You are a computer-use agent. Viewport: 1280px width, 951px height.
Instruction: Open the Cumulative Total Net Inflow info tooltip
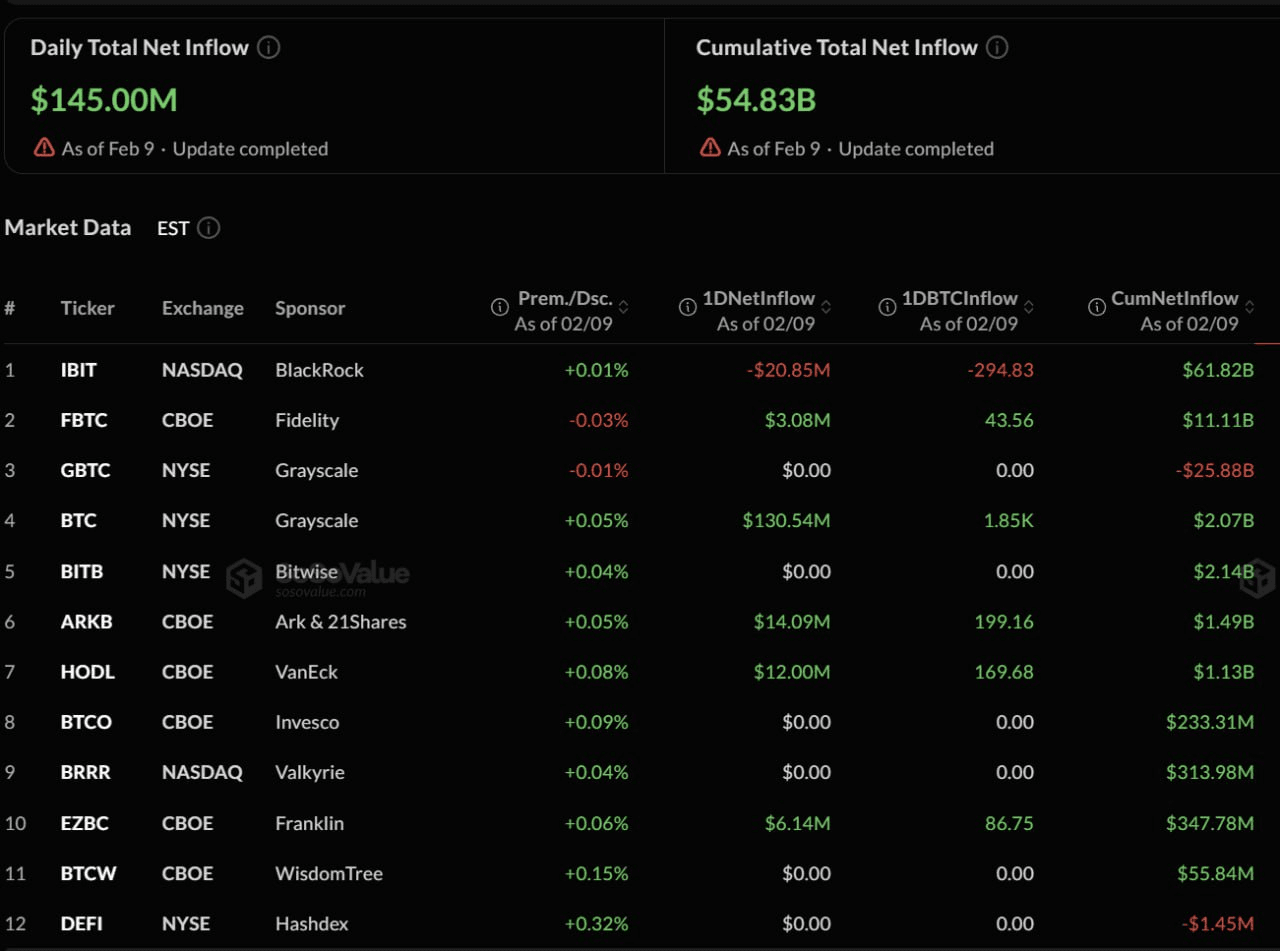996,46
